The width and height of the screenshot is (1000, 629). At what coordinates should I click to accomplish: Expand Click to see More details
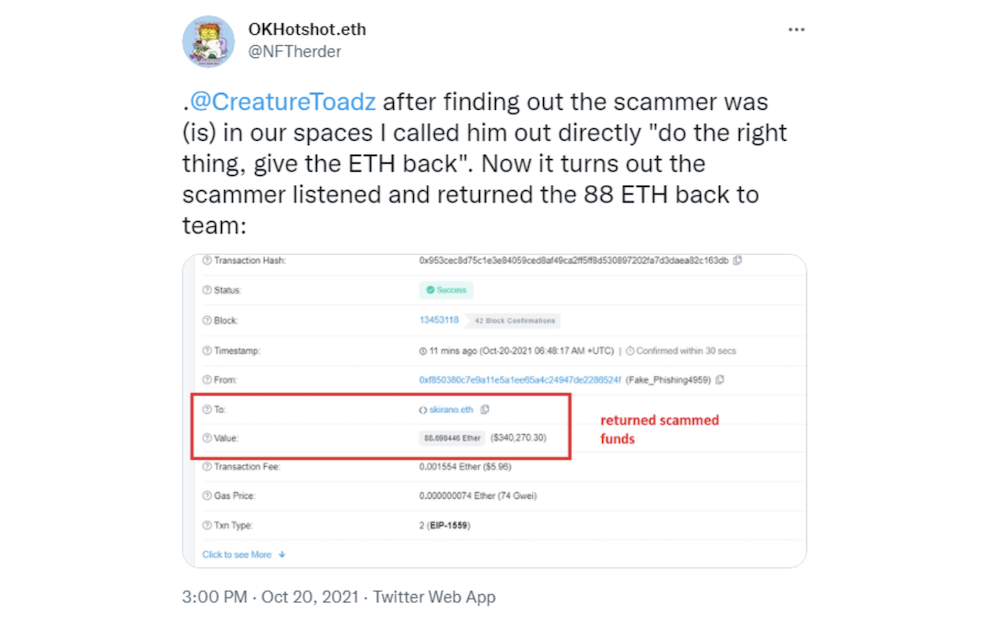coord(244,555)
